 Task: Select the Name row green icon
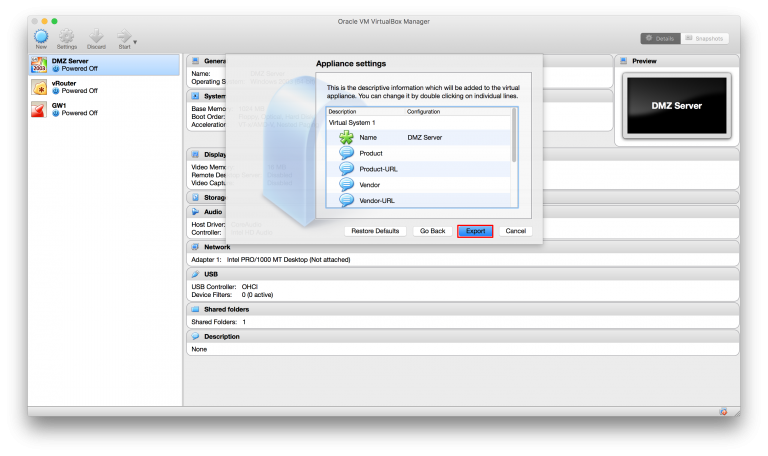point(346,138)
